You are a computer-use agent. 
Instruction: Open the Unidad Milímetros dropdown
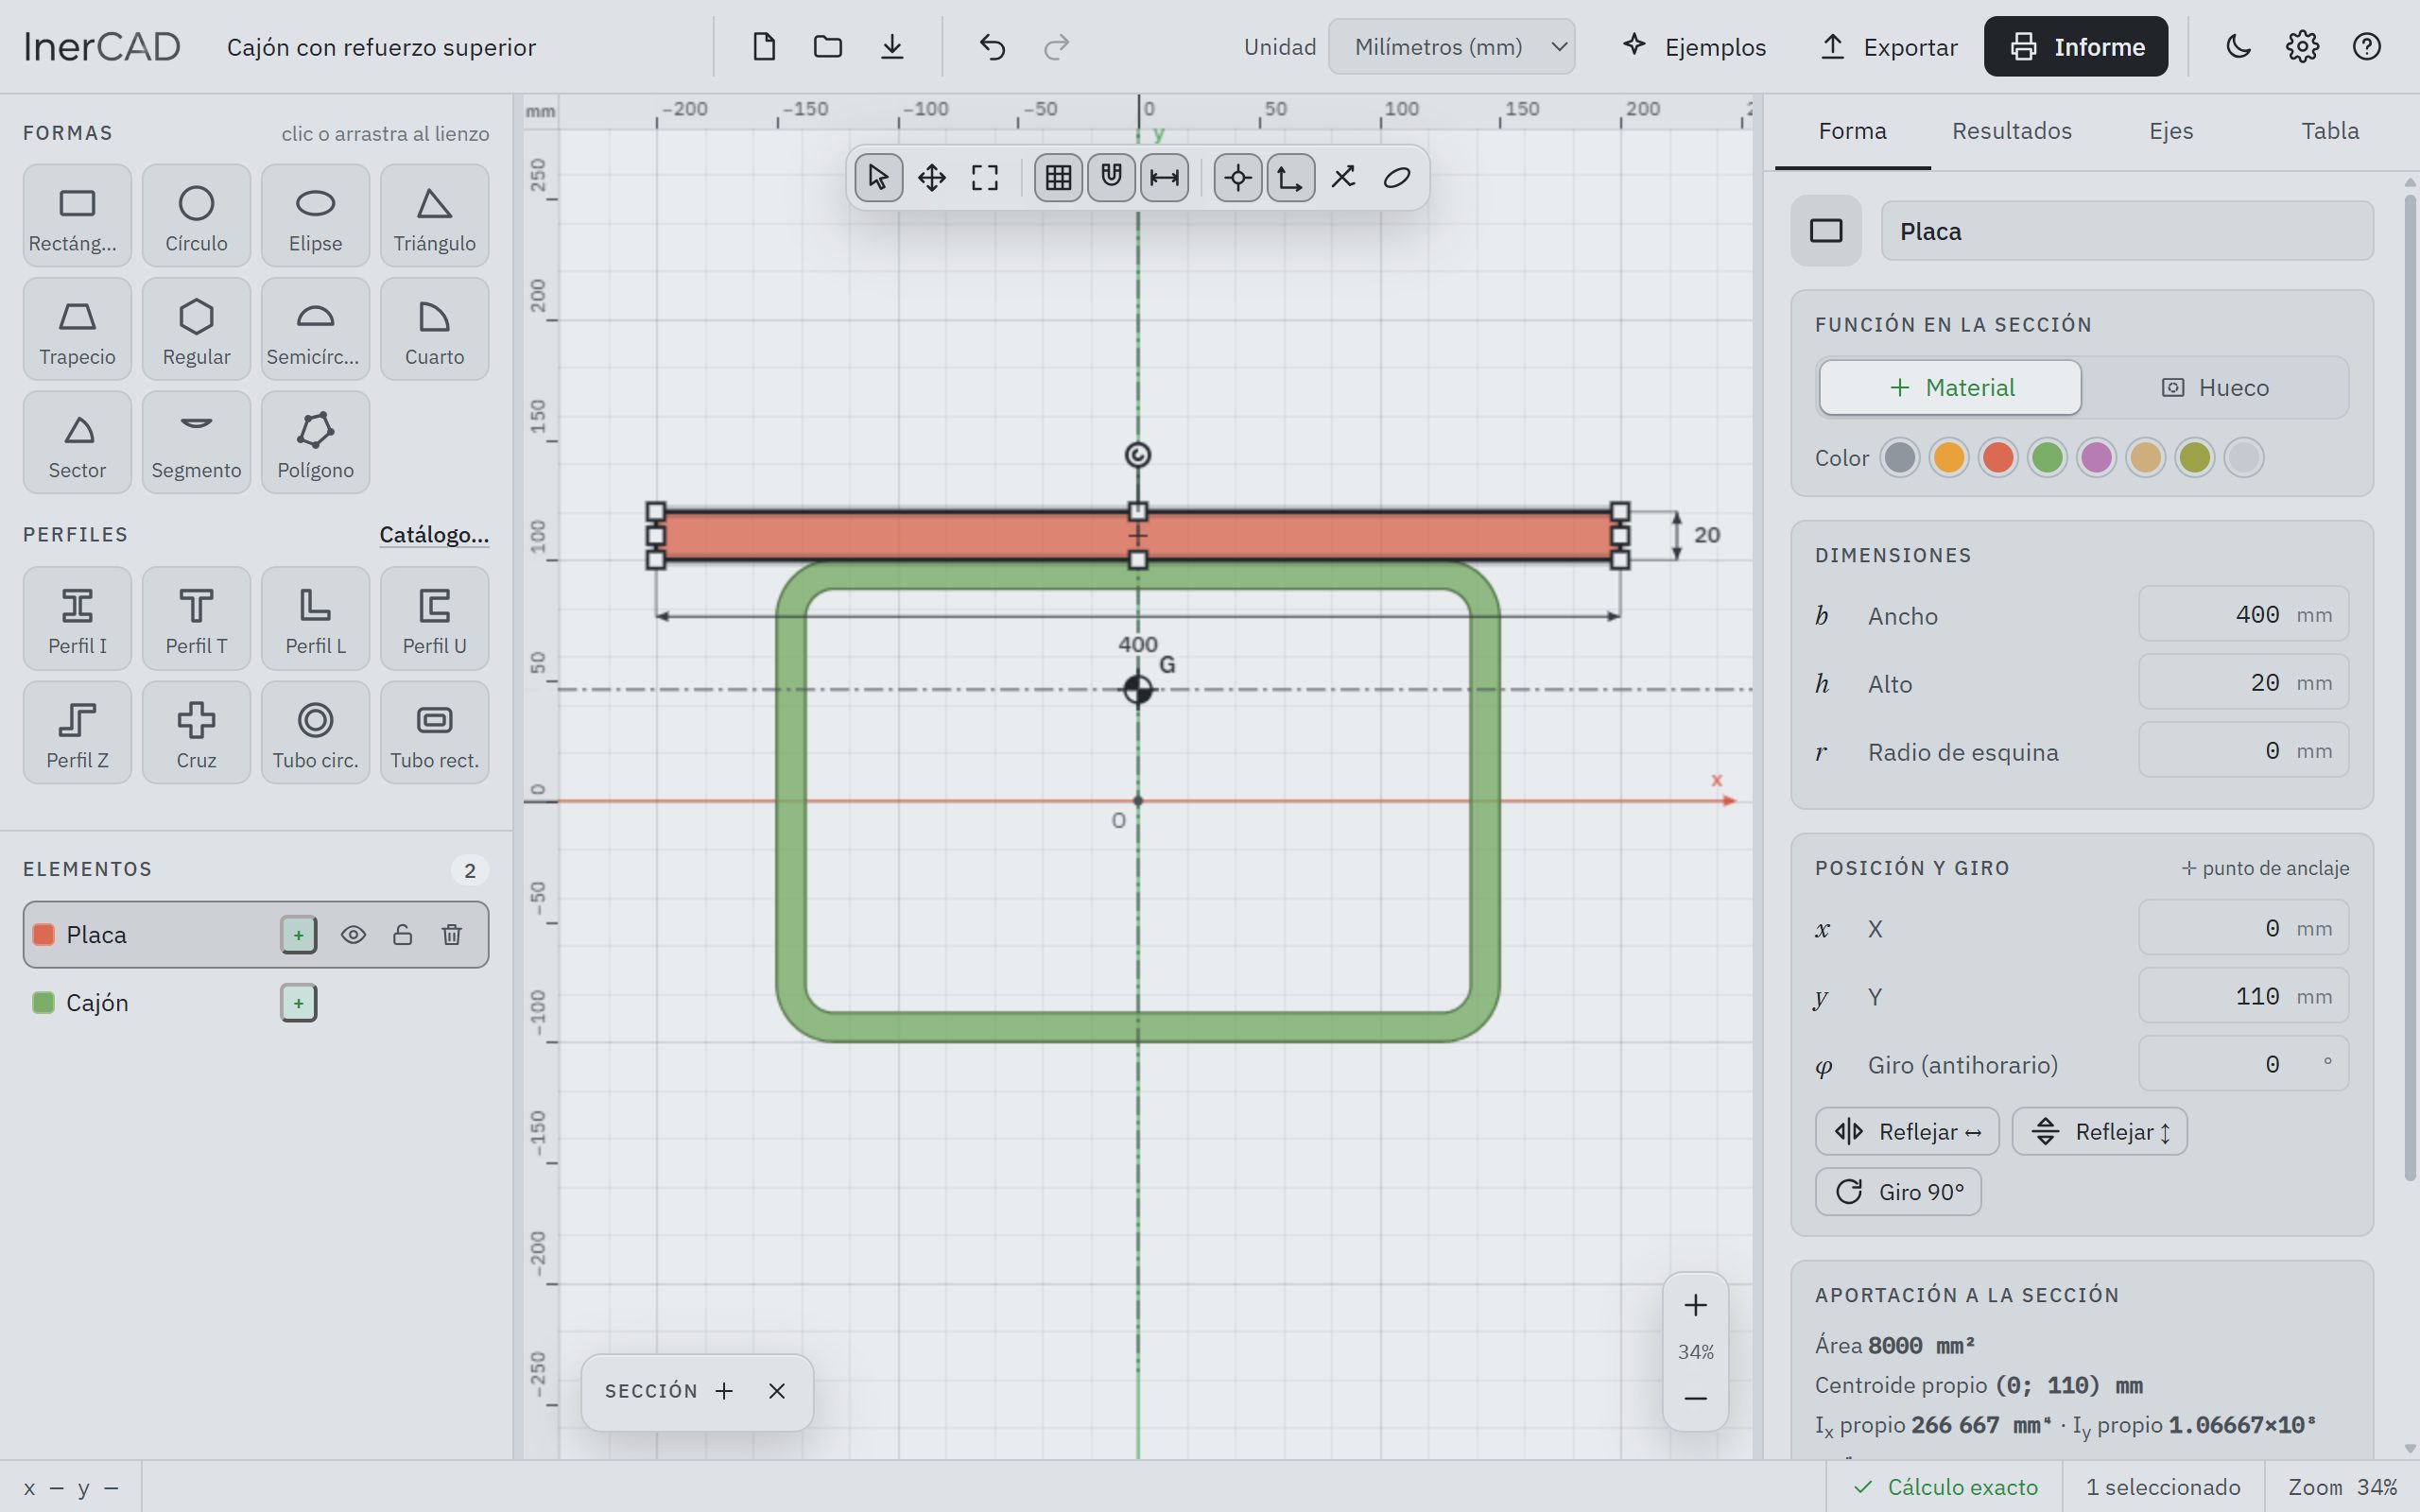1451,47
